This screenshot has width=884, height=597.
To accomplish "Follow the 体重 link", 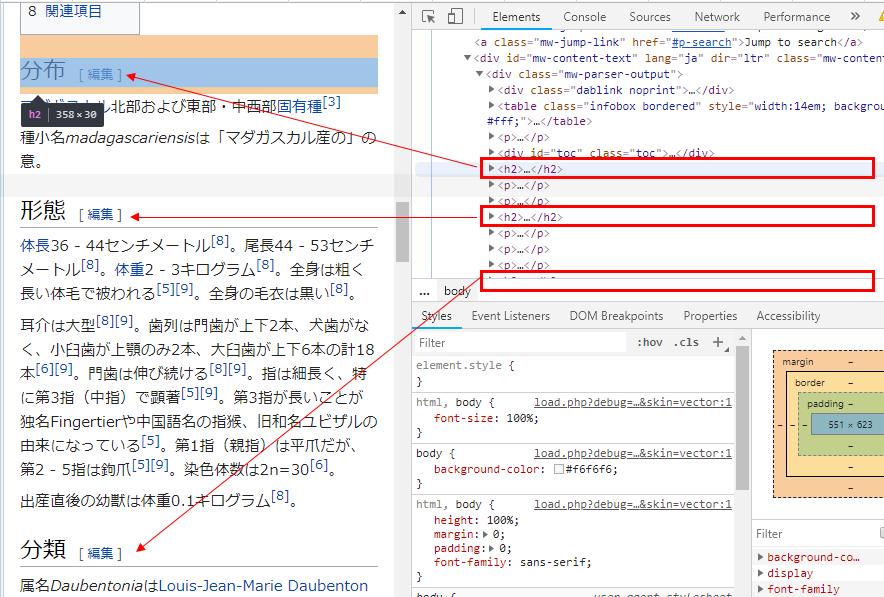I will click(130, 269).
